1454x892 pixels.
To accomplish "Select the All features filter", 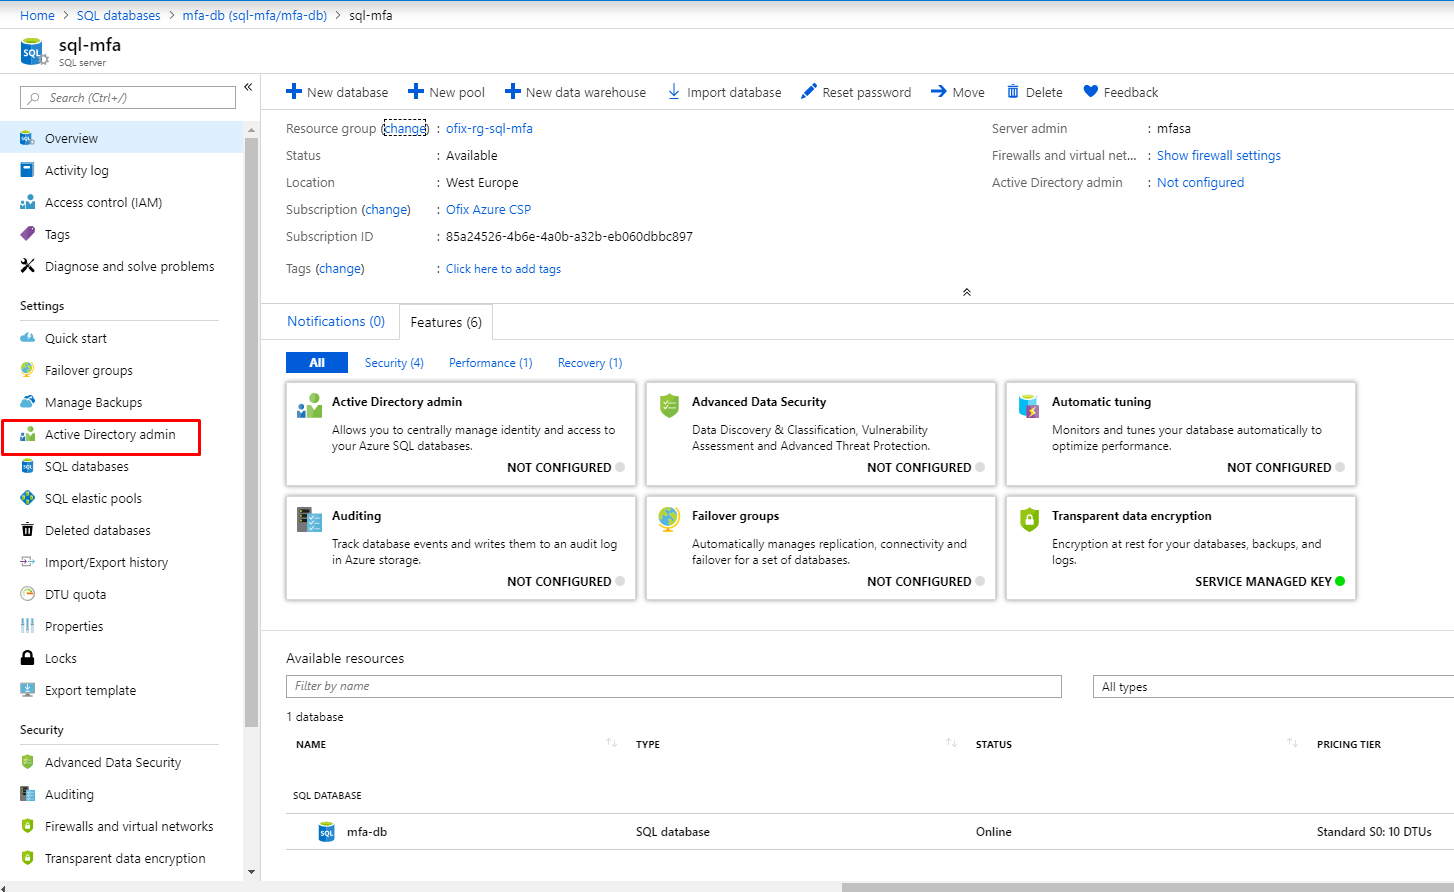I will (317, 363).
